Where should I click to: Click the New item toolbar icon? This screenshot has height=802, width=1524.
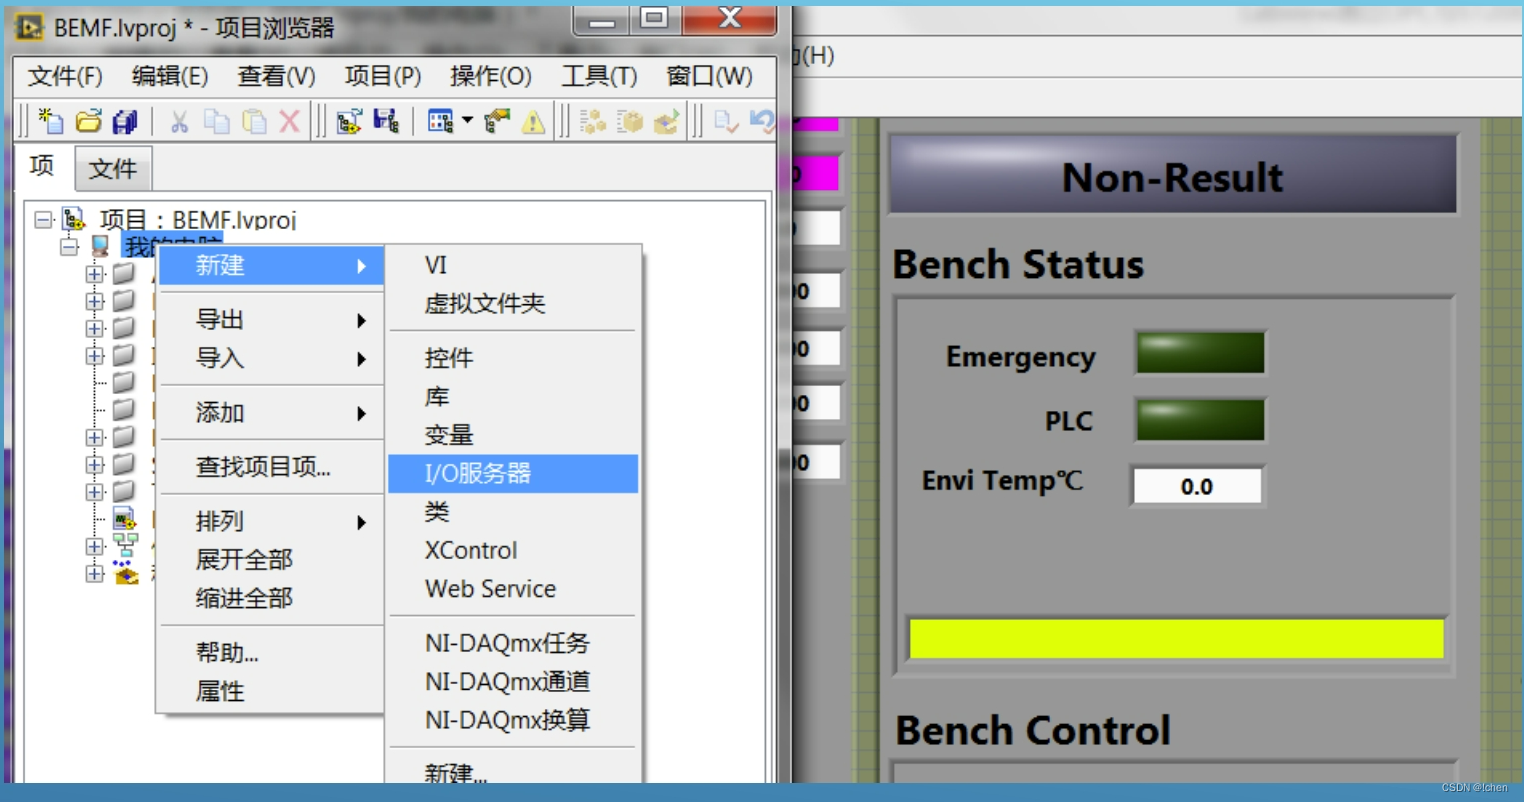(50, 121)
